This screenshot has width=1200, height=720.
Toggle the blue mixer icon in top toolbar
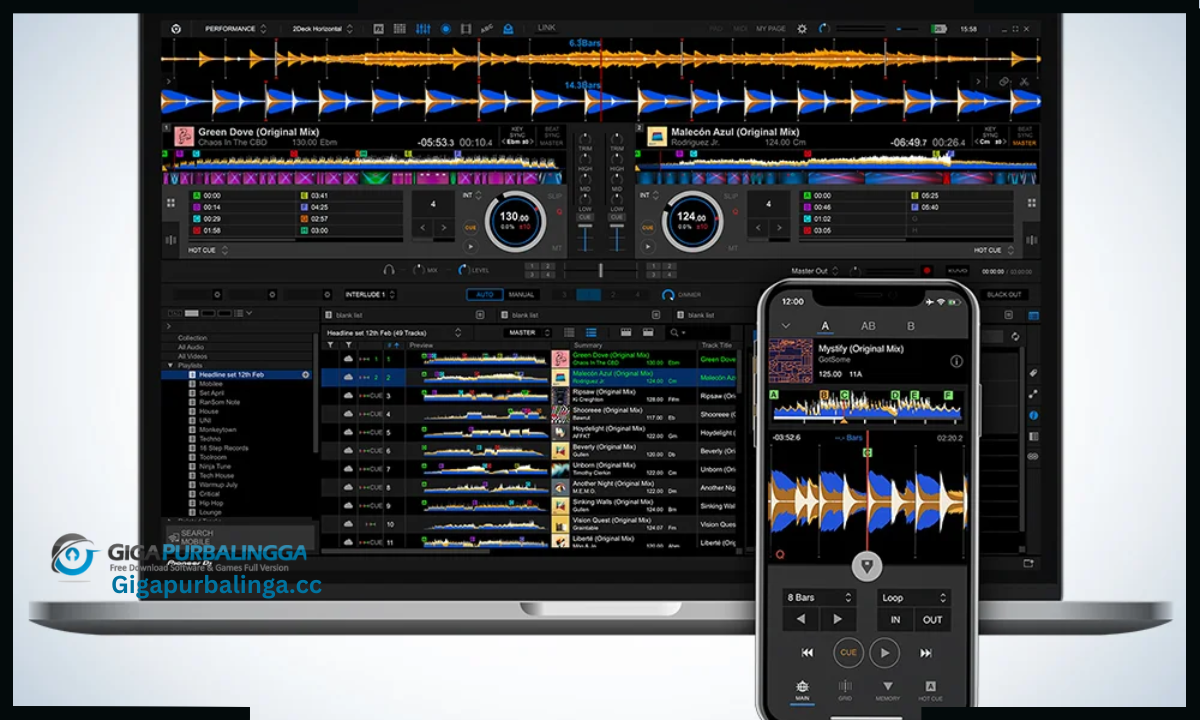(x=423, y=29)
